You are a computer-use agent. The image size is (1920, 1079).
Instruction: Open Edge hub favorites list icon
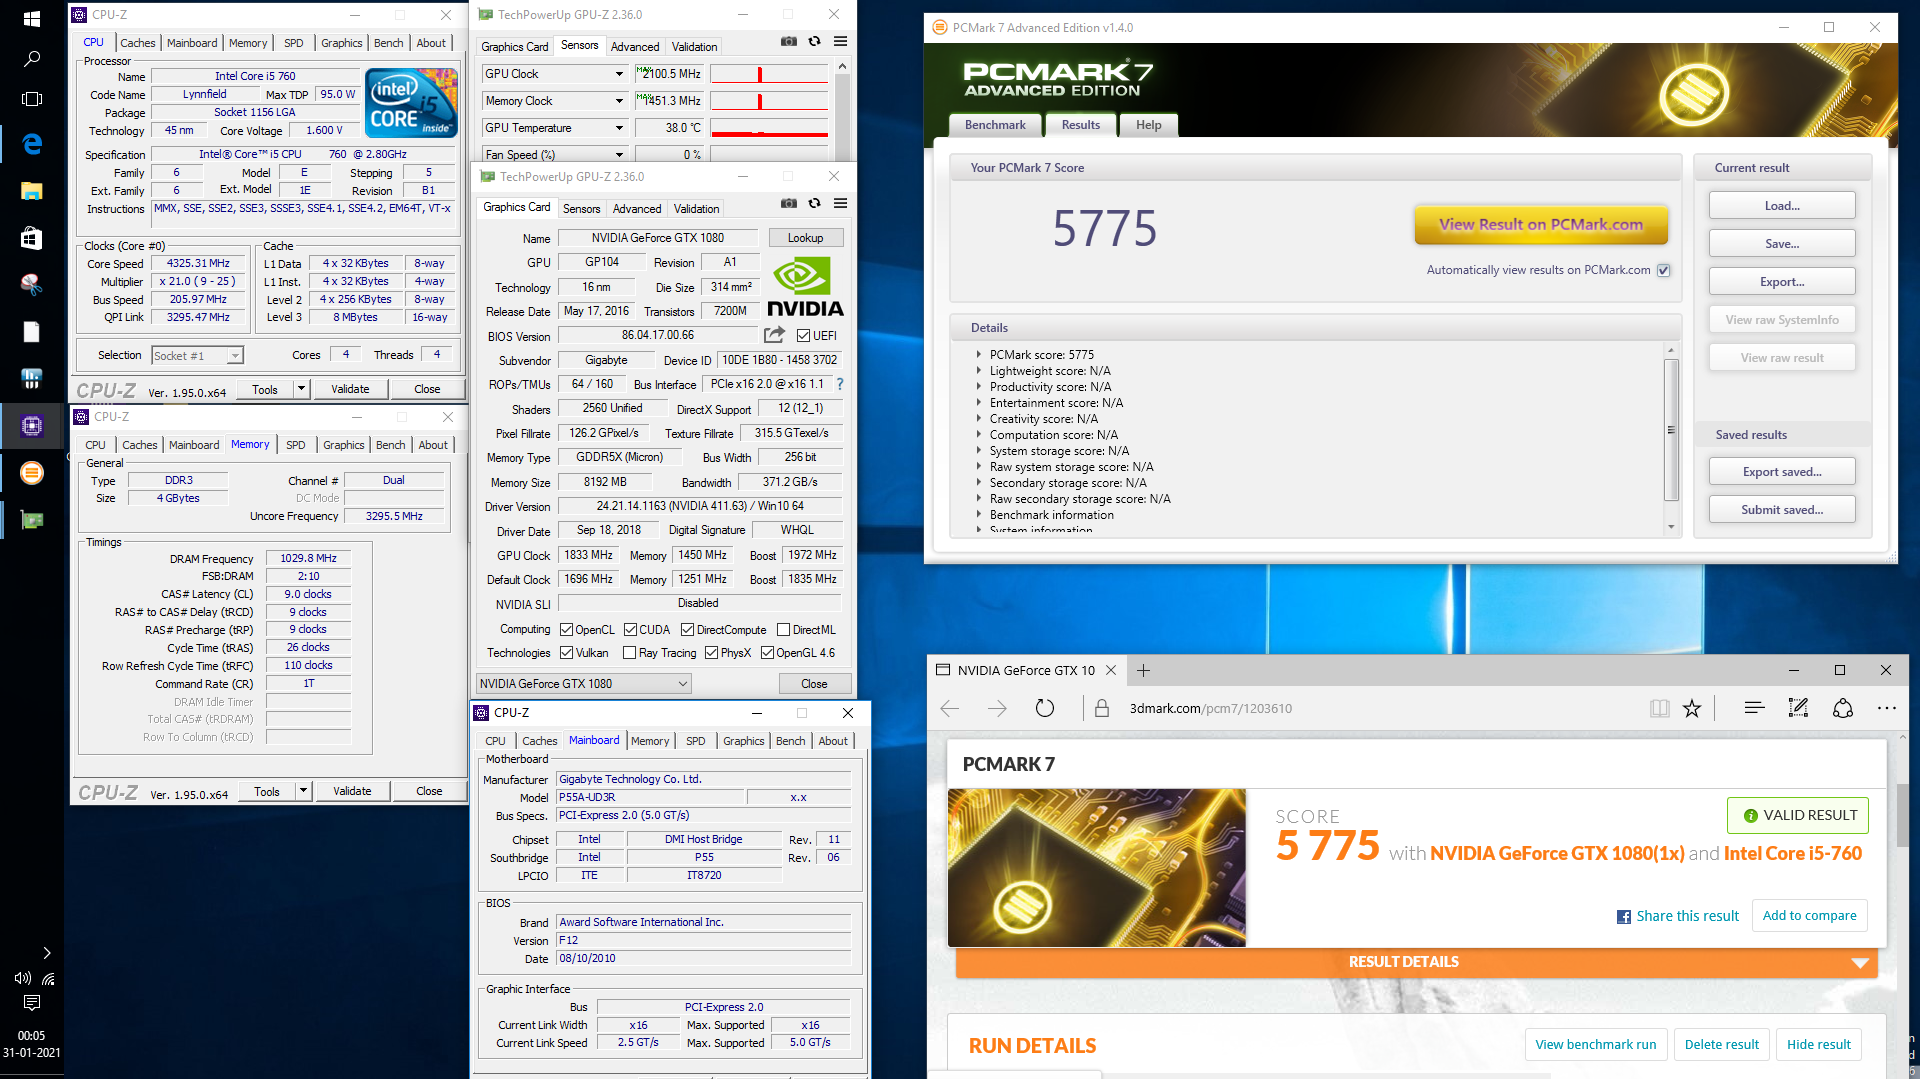pos(1754,708)
